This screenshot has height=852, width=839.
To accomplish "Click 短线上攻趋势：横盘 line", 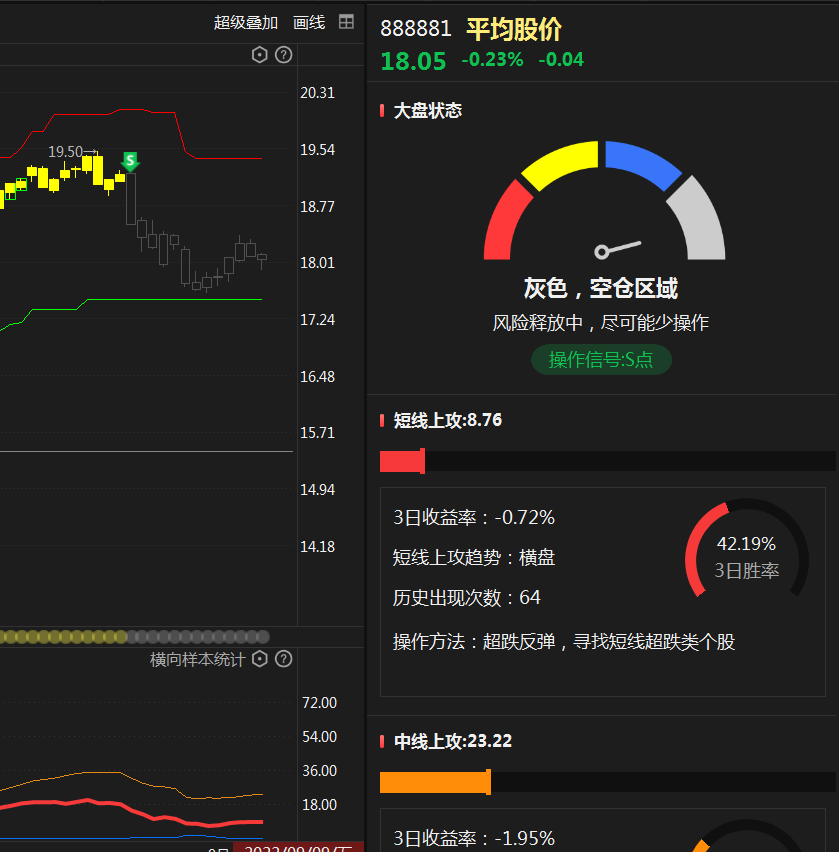I will point(474,557).
